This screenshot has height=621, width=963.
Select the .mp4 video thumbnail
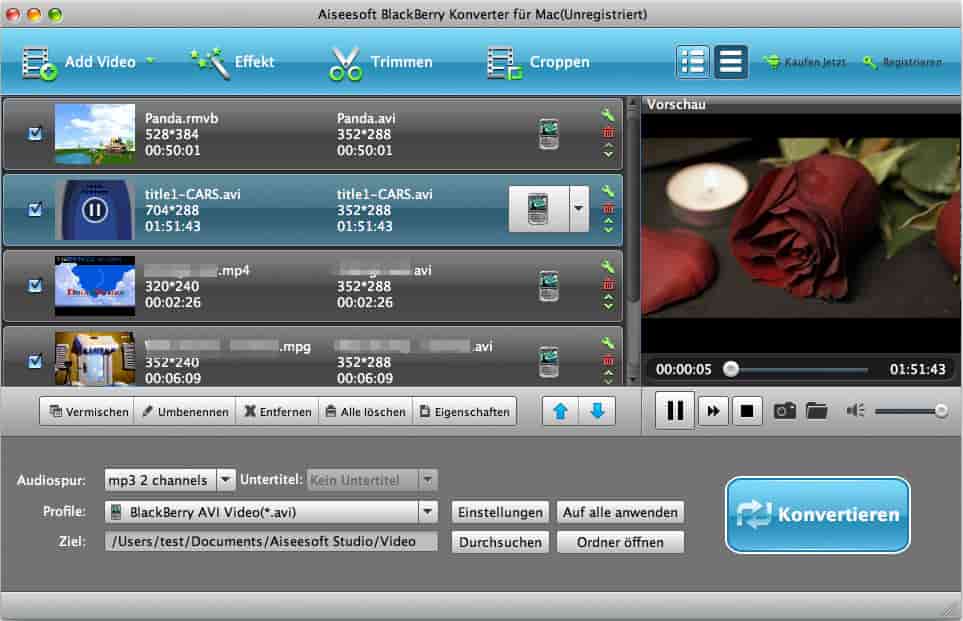tap(95, 286)
